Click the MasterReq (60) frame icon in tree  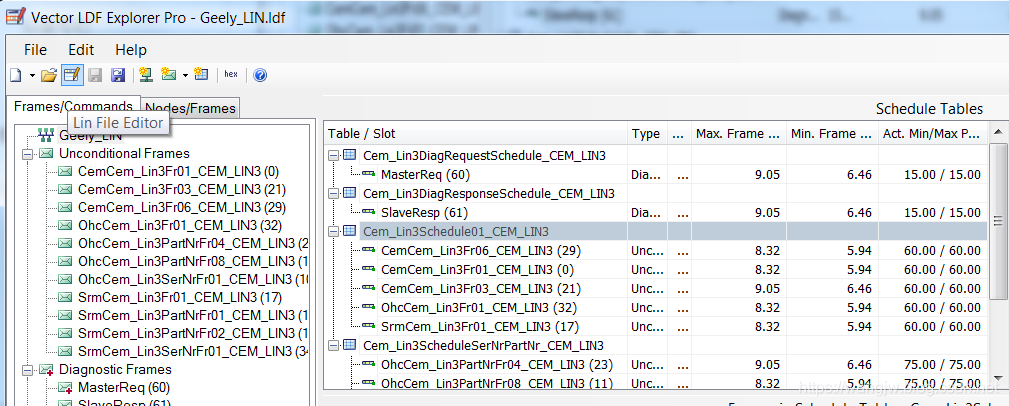pos(66,388)
